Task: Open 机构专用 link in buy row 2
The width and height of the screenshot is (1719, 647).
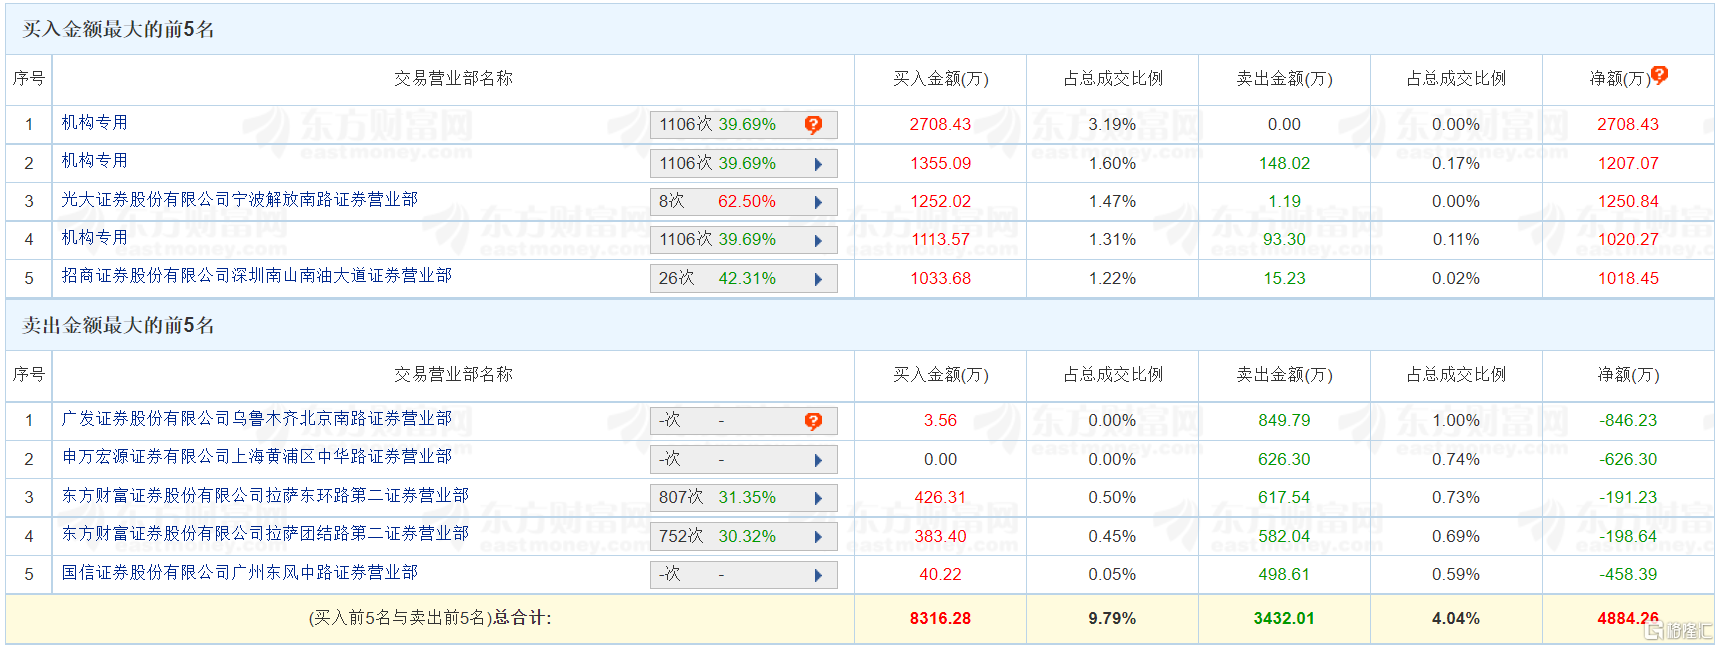Action: pos(95,160)
